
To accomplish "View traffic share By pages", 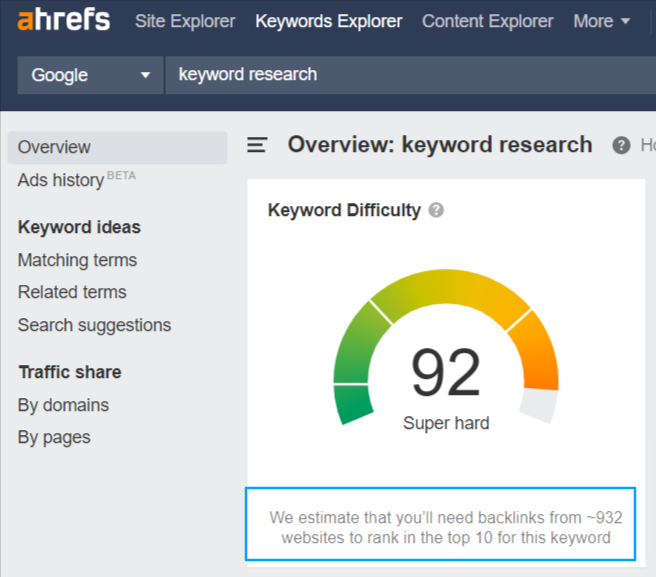I will [x=54, y=438].
